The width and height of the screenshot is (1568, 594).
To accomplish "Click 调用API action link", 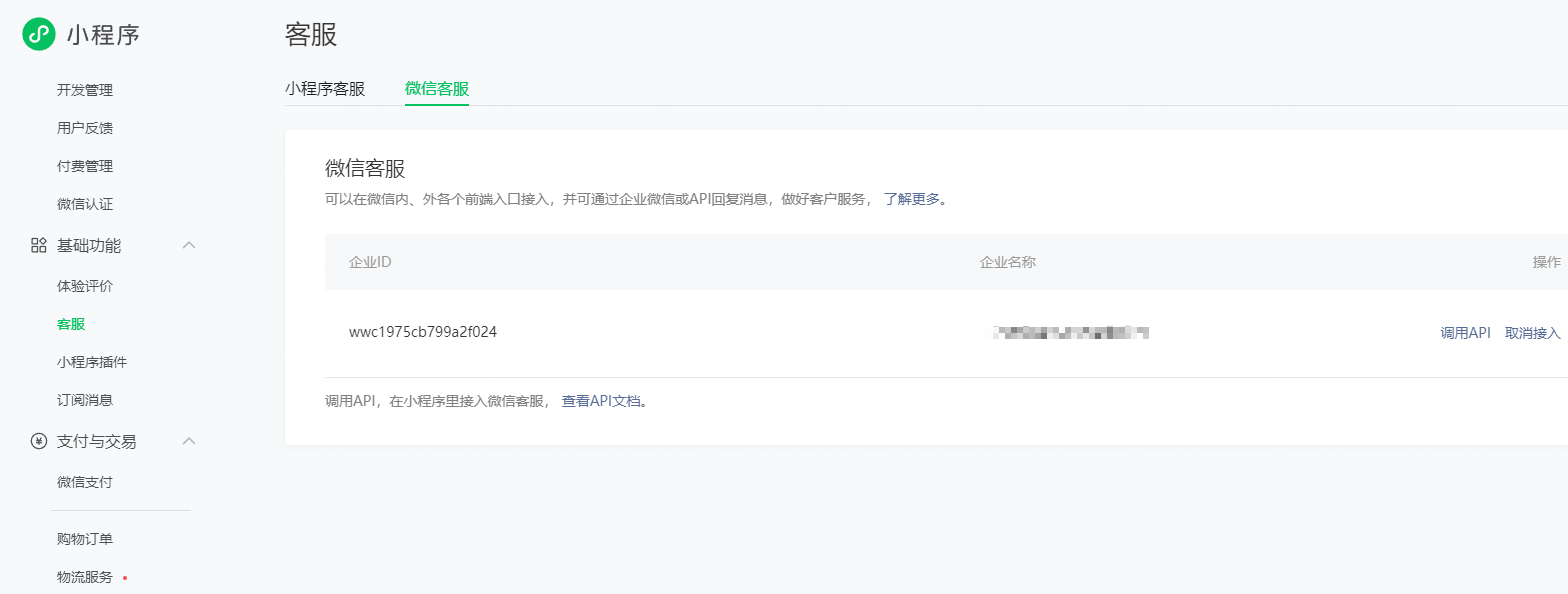I will tap(1465, 333).
